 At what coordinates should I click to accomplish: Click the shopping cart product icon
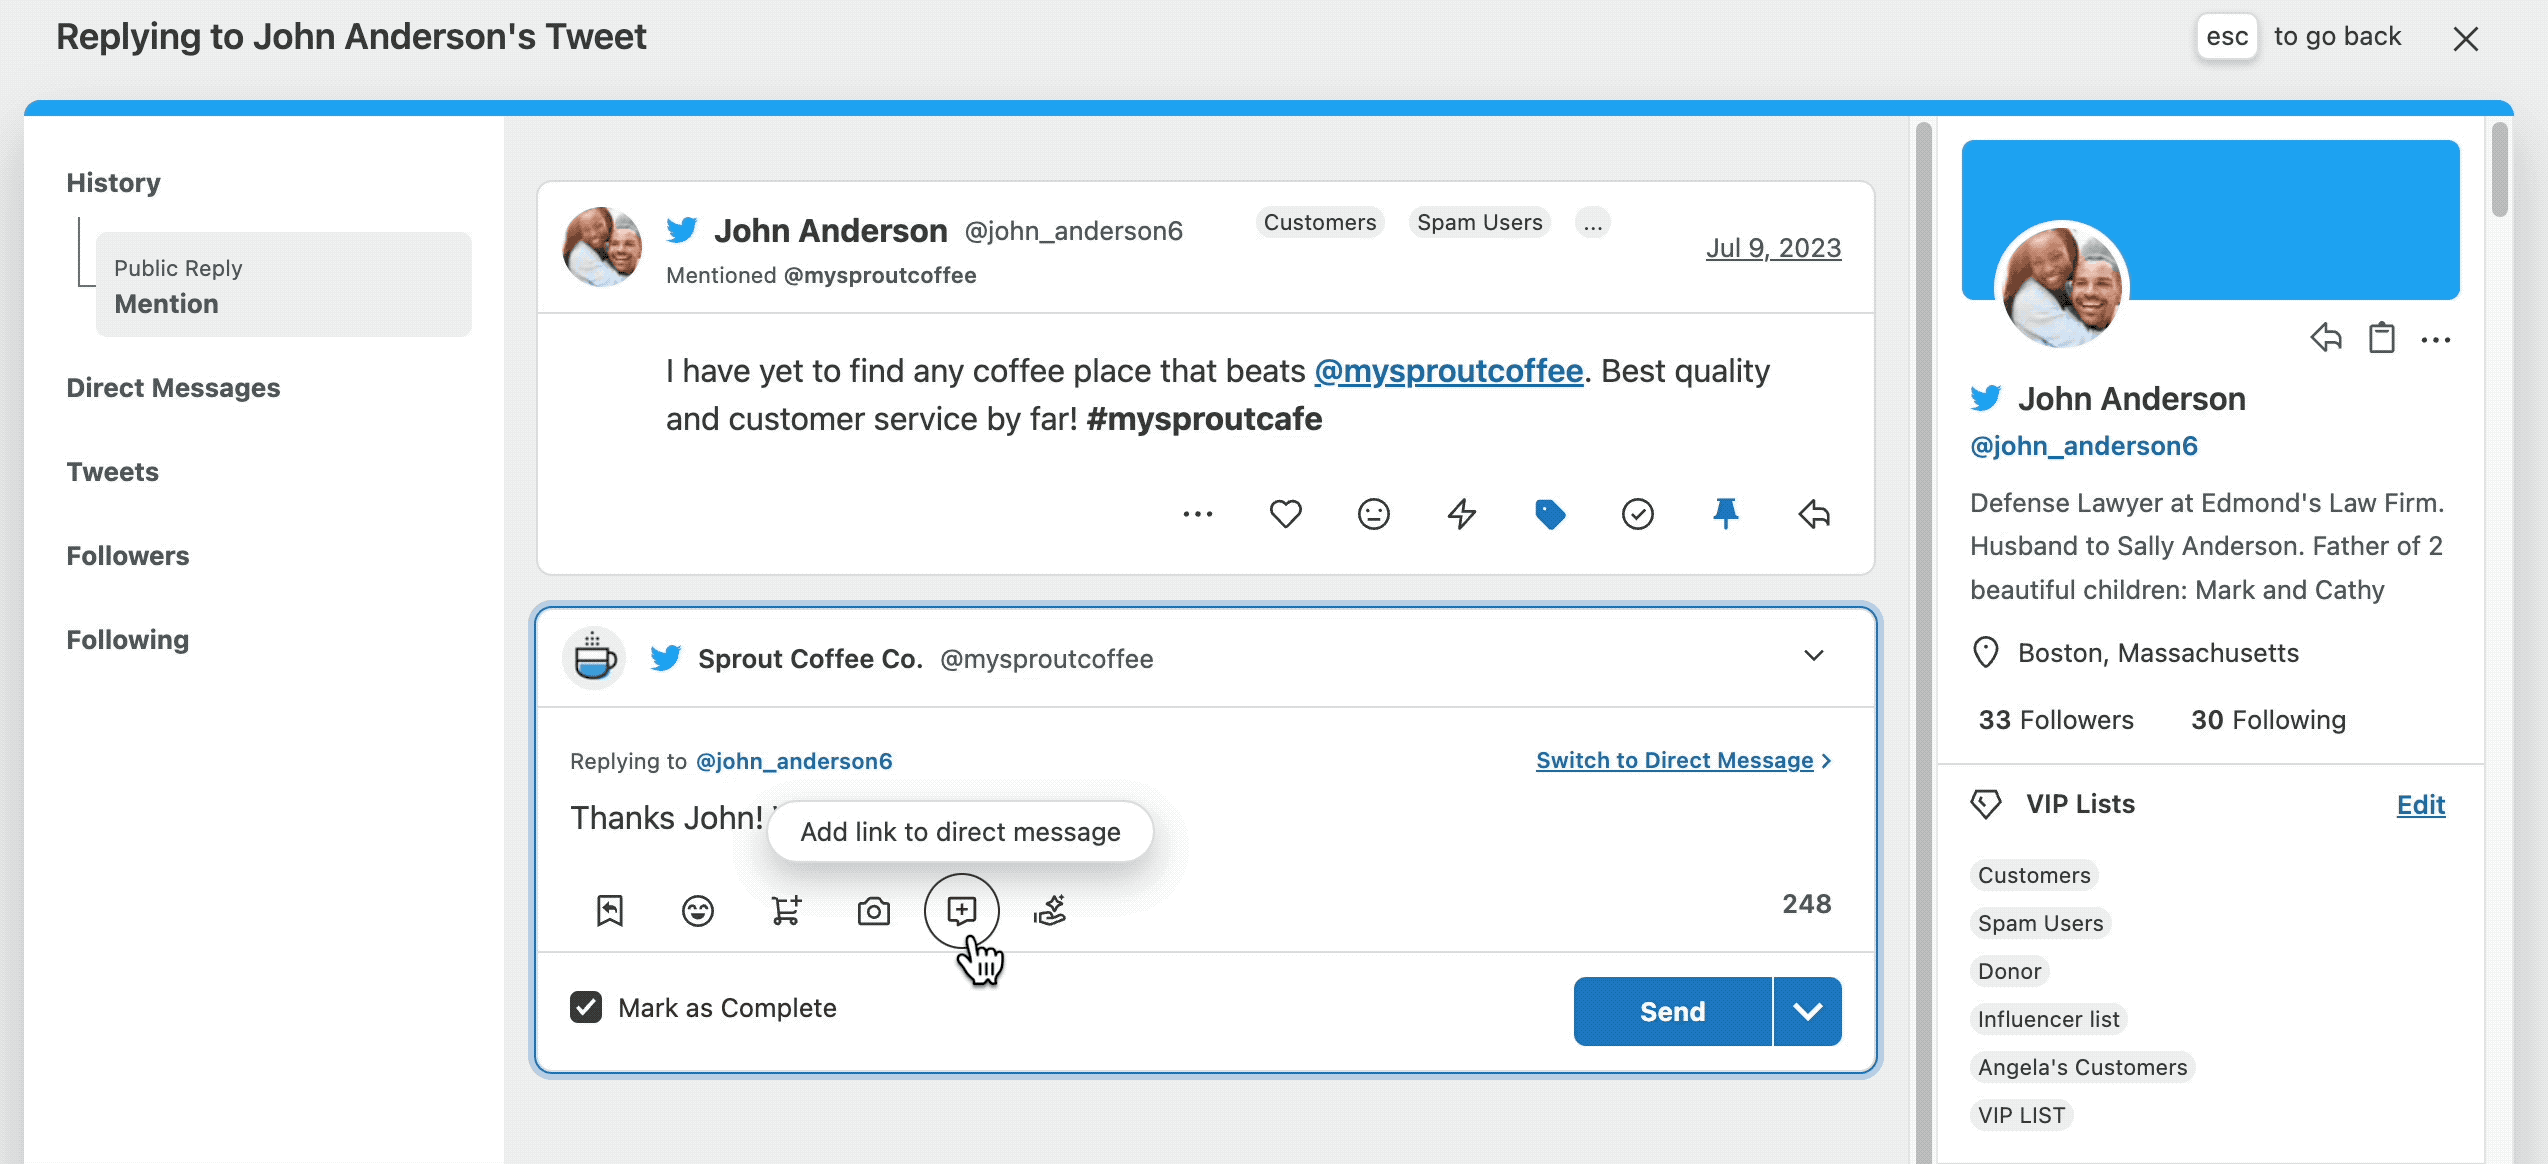786,910
